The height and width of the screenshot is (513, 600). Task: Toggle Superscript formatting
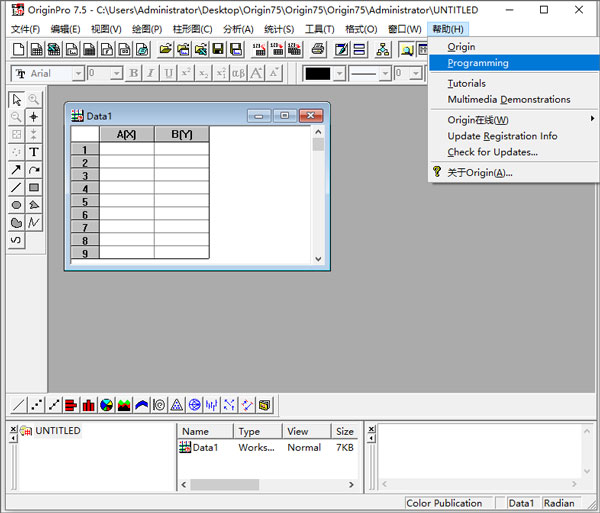pos(186,73)
